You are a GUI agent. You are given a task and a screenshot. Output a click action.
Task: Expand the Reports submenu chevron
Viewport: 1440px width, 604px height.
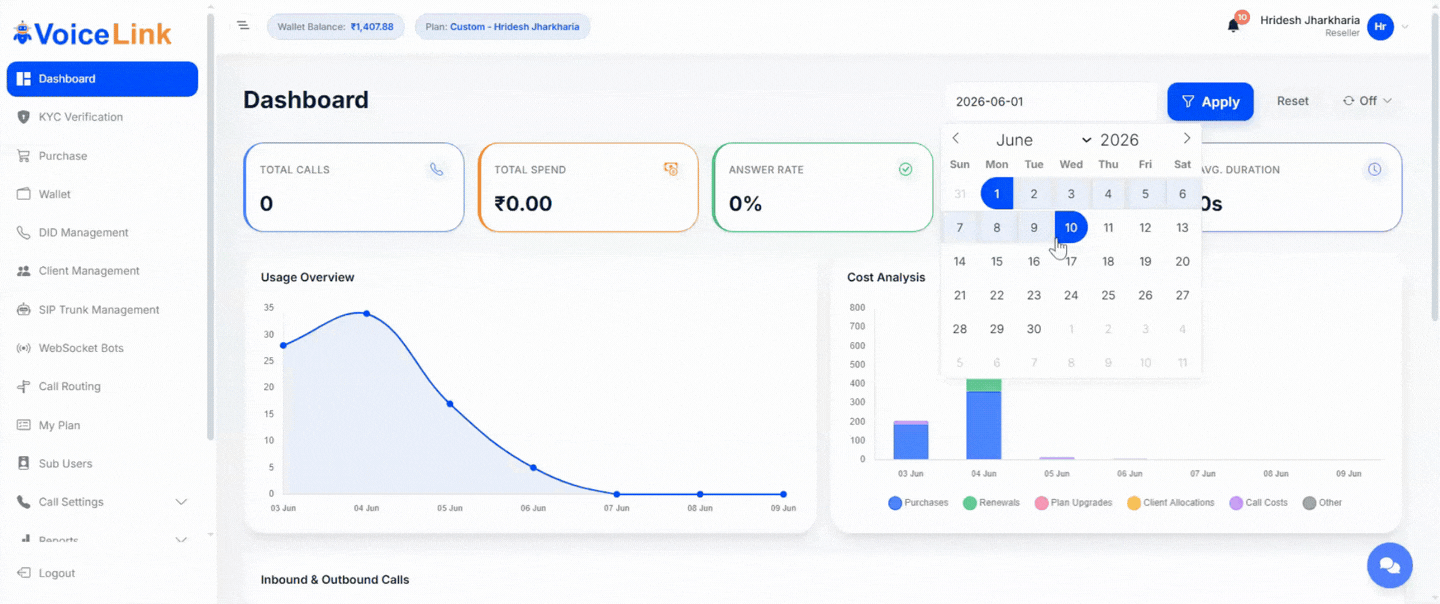coord(181,540)
